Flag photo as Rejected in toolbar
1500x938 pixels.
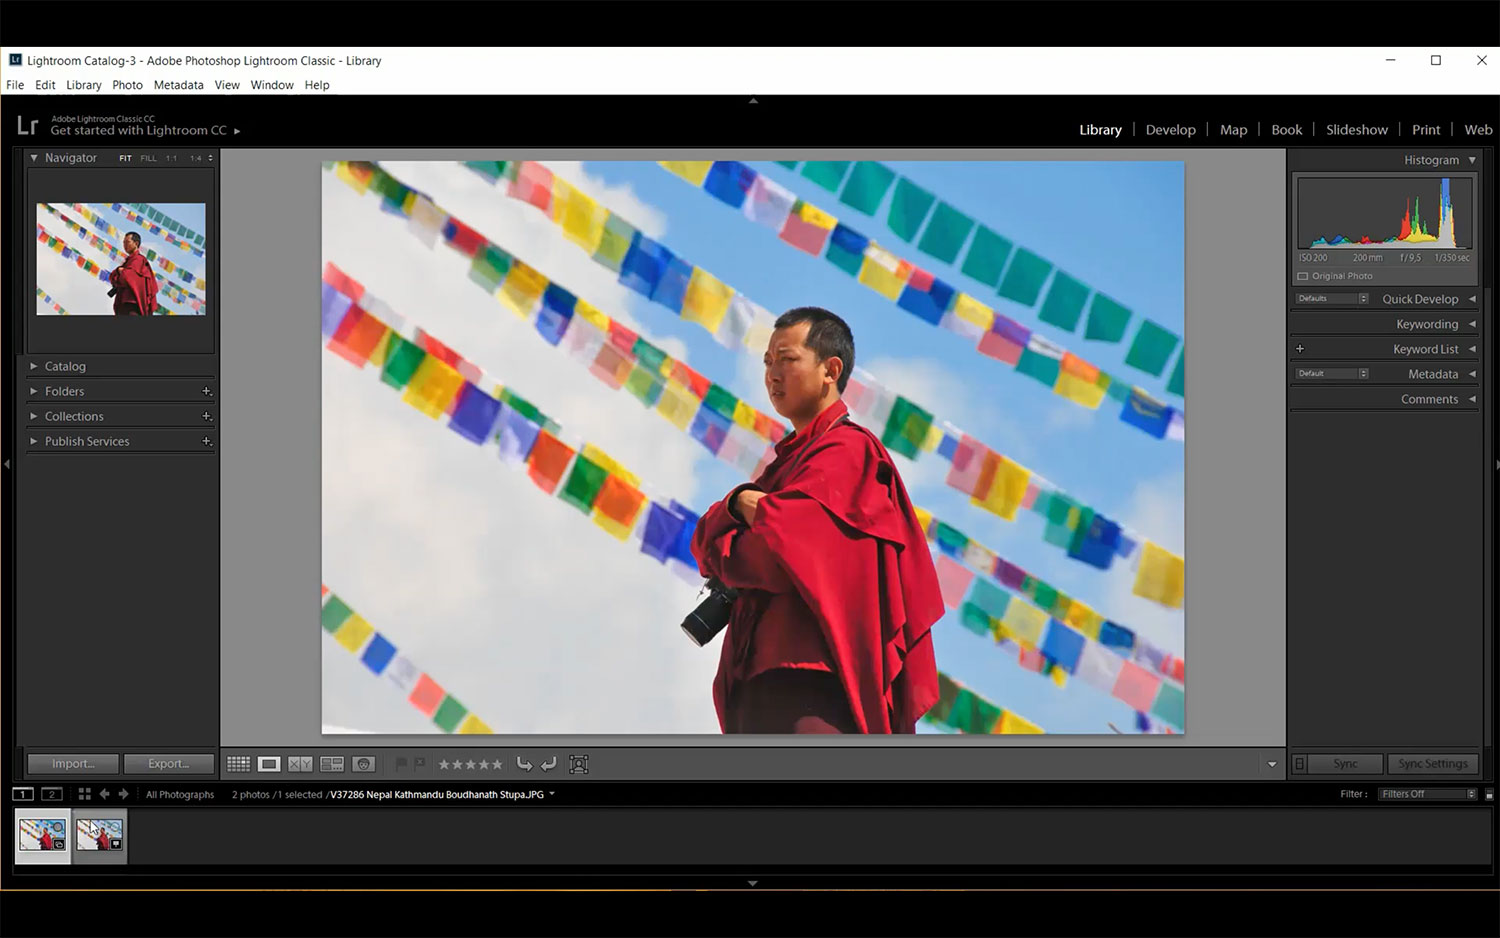420,764
